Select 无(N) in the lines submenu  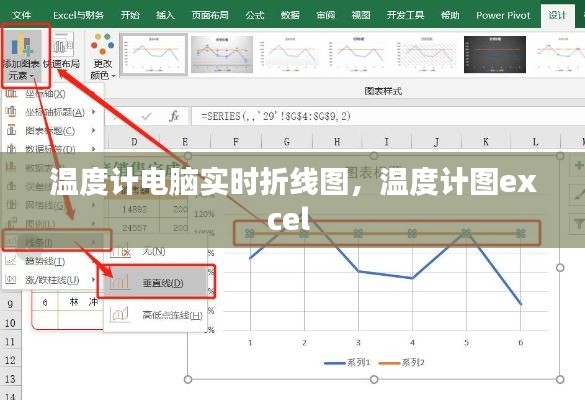[x=154, y=251]
